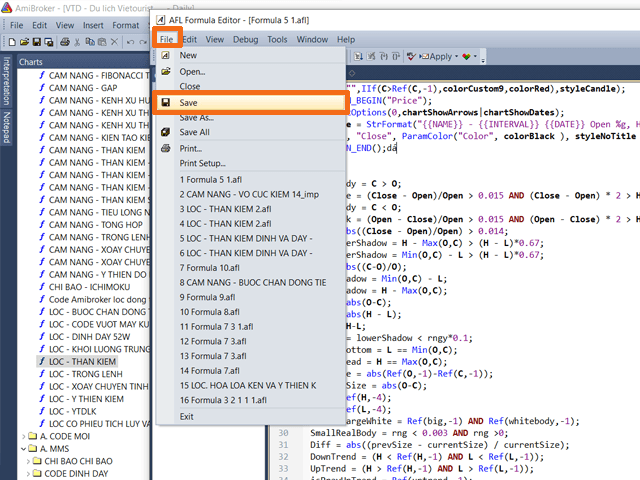Image resolution: width=640 pixels, height=480 pixels.
Task: Open Debug menu in Formula Editor
Action: (x=246, y=39)
